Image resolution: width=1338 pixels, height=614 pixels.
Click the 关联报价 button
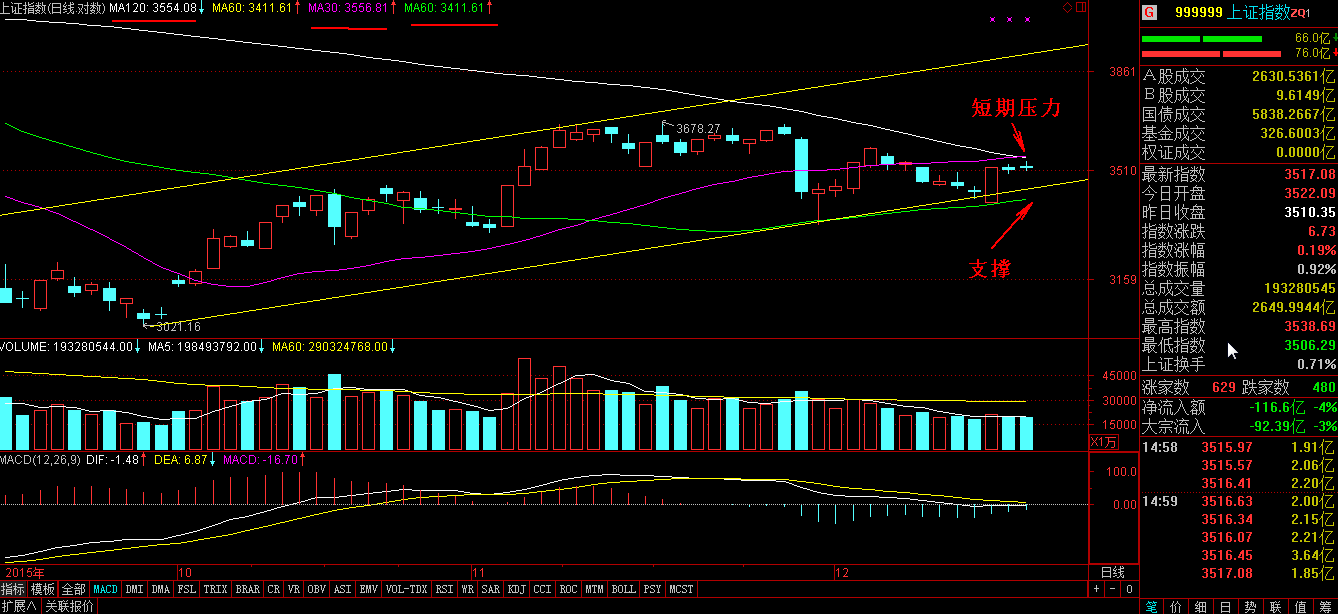[x=69, y=606]
